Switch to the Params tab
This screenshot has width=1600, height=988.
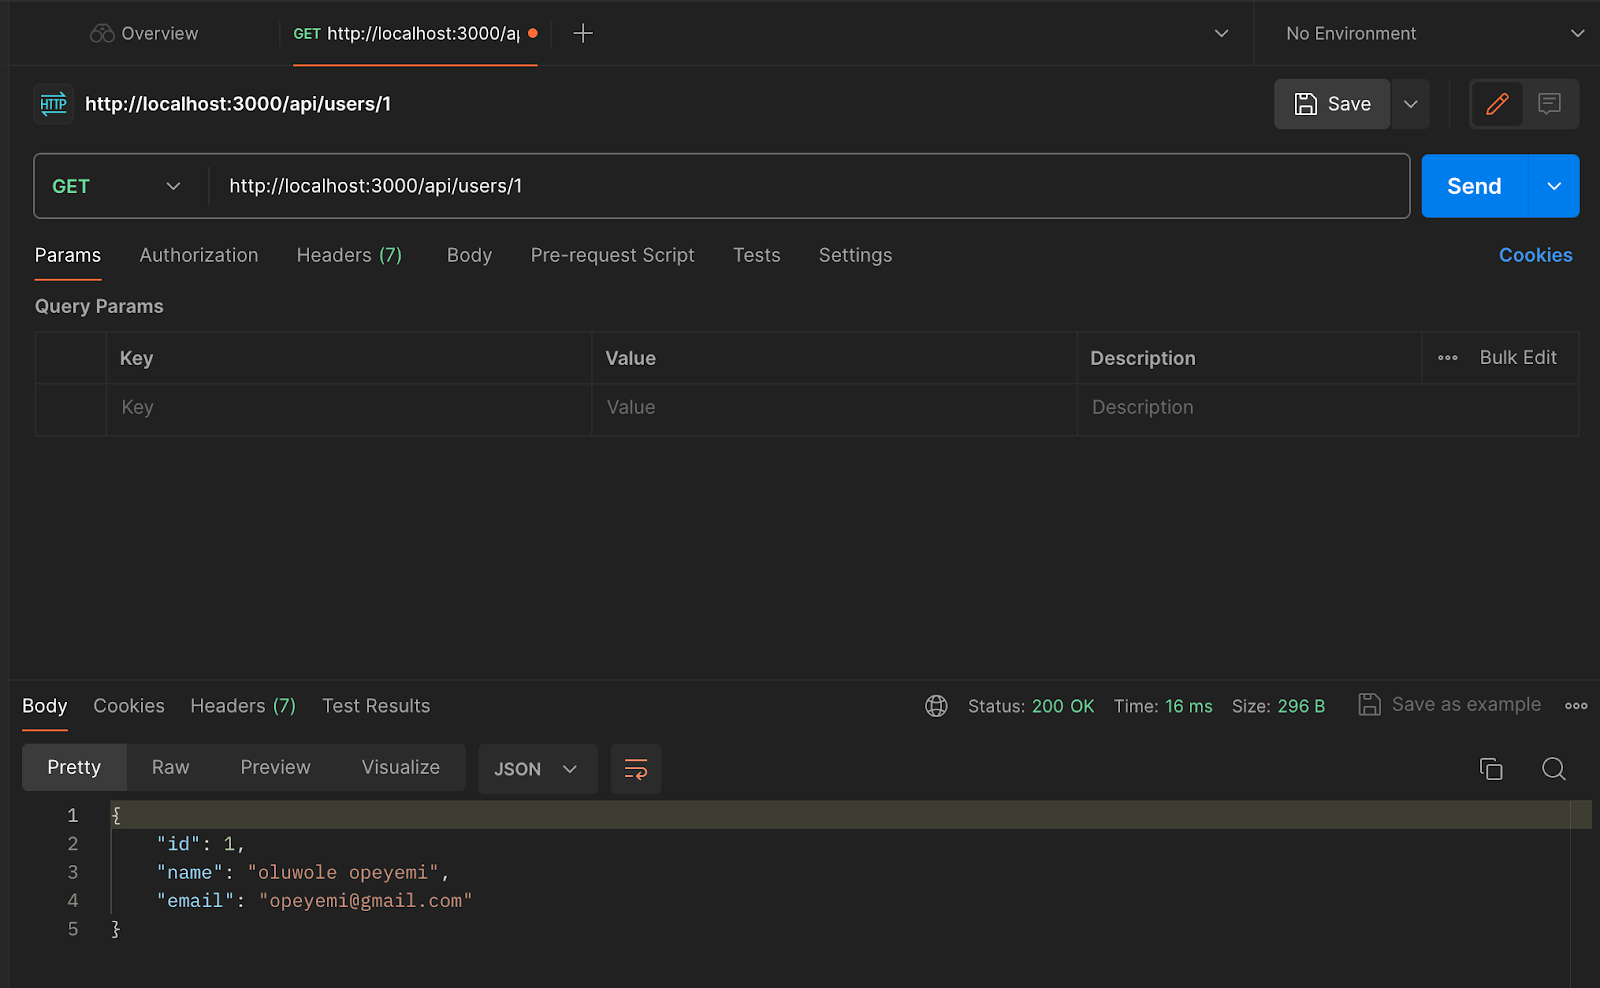pyautogui.click(x=68, y=255)
